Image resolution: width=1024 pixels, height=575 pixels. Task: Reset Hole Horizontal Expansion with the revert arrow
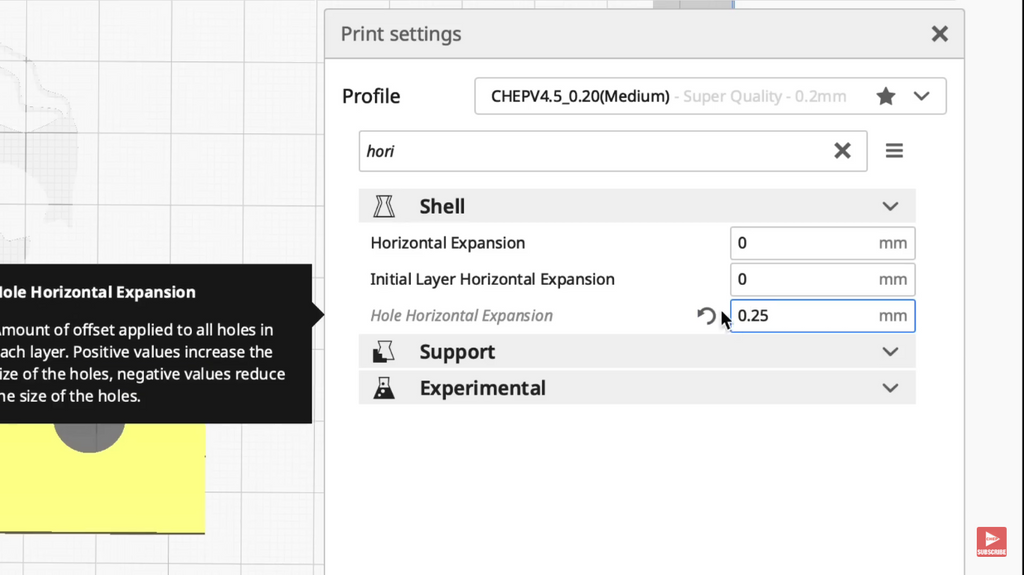click(x=706, y=316)
